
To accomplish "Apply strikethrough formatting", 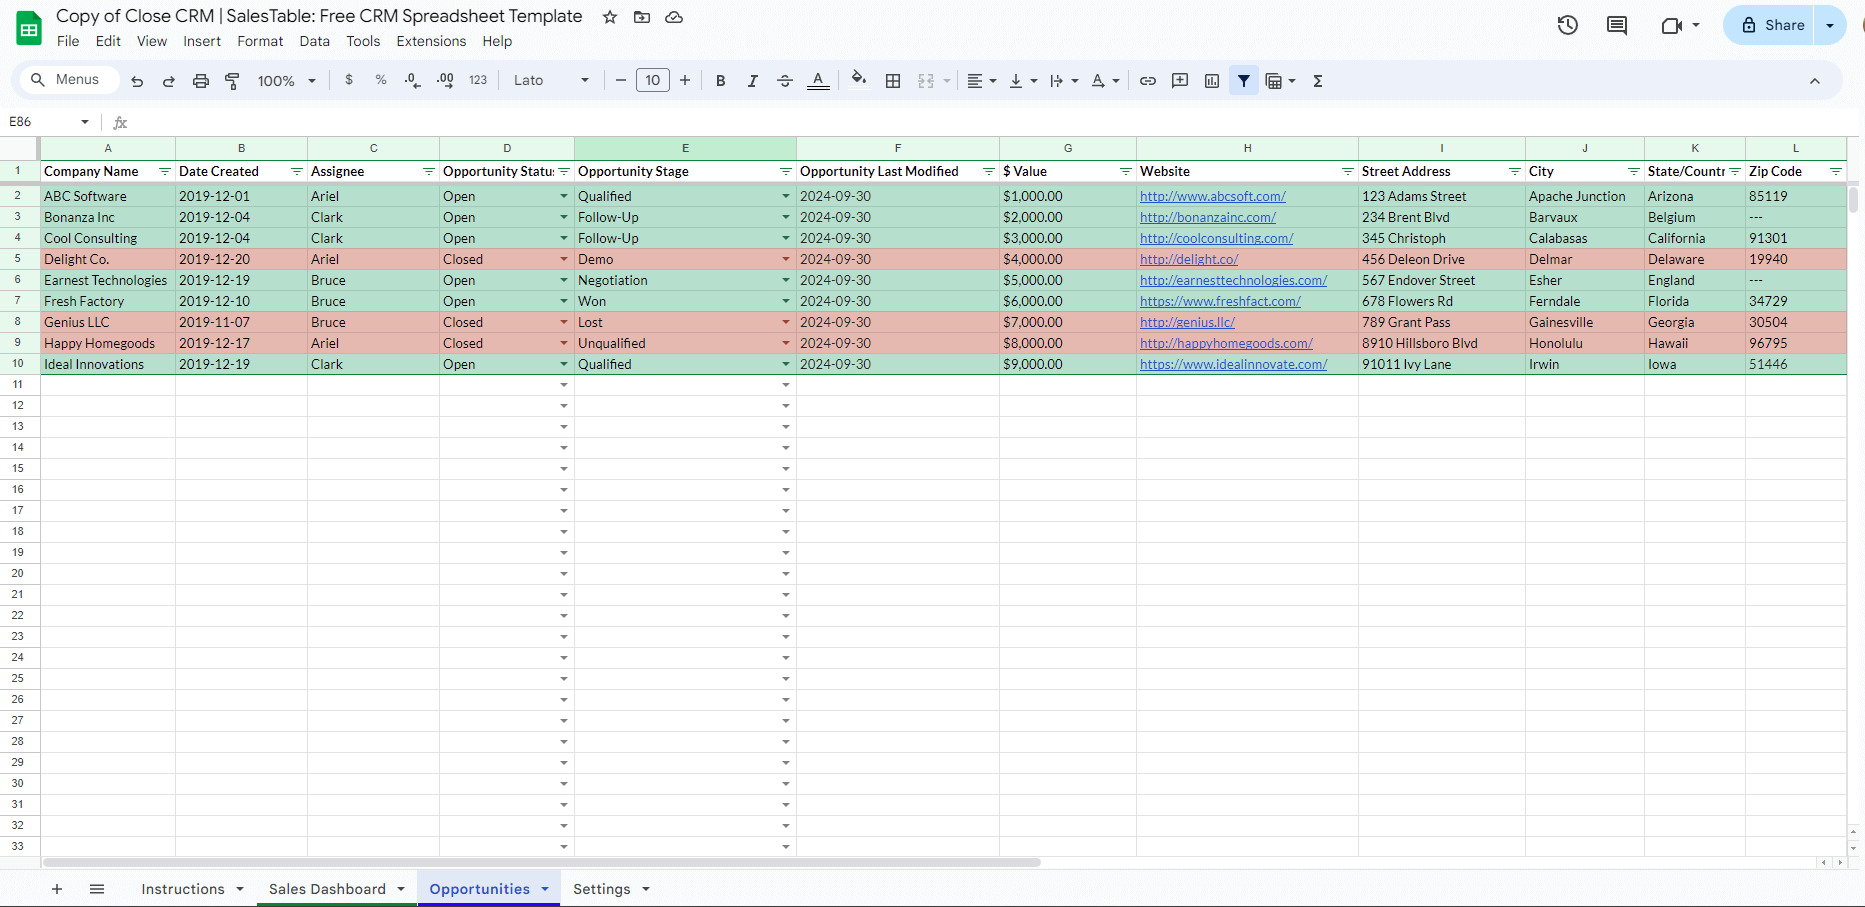I will [x=785, y=80].
